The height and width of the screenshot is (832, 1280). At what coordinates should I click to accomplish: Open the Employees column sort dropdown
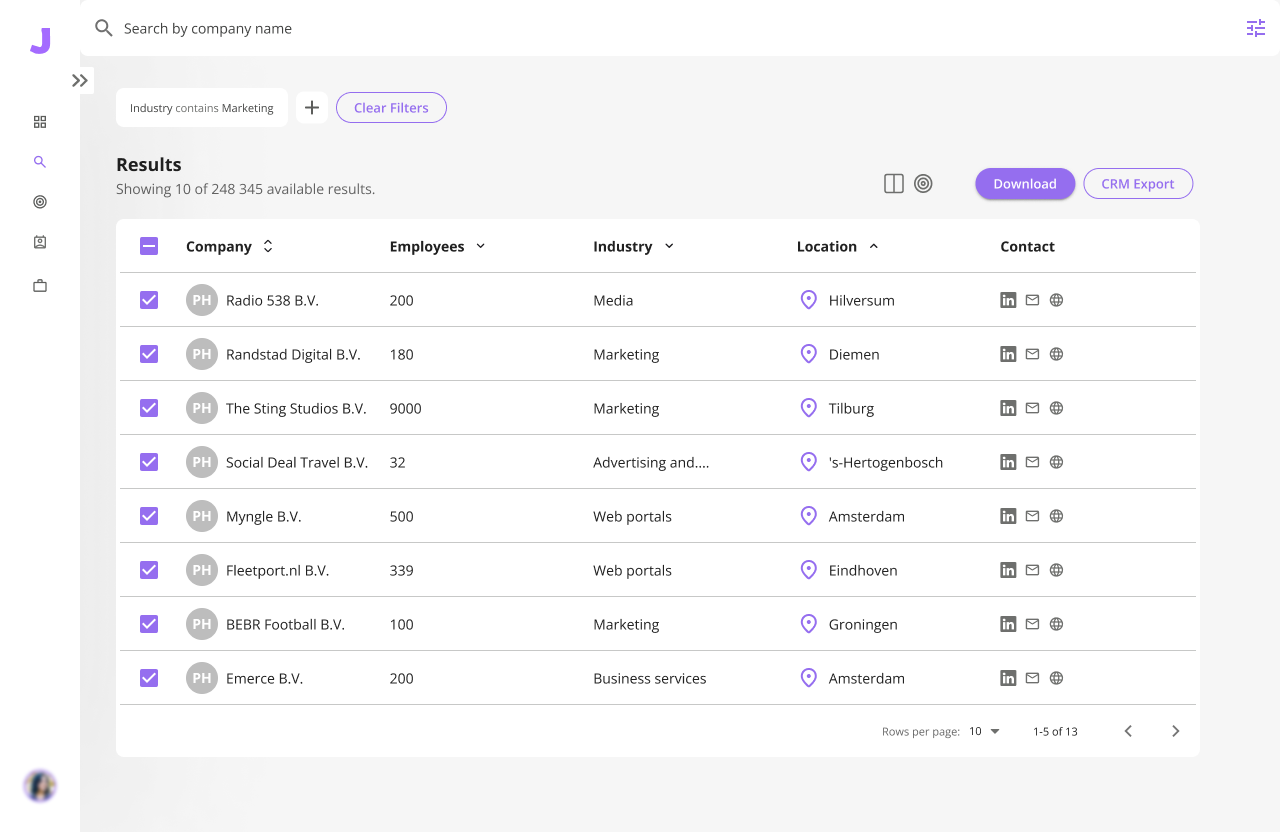[x=480, y=245]
